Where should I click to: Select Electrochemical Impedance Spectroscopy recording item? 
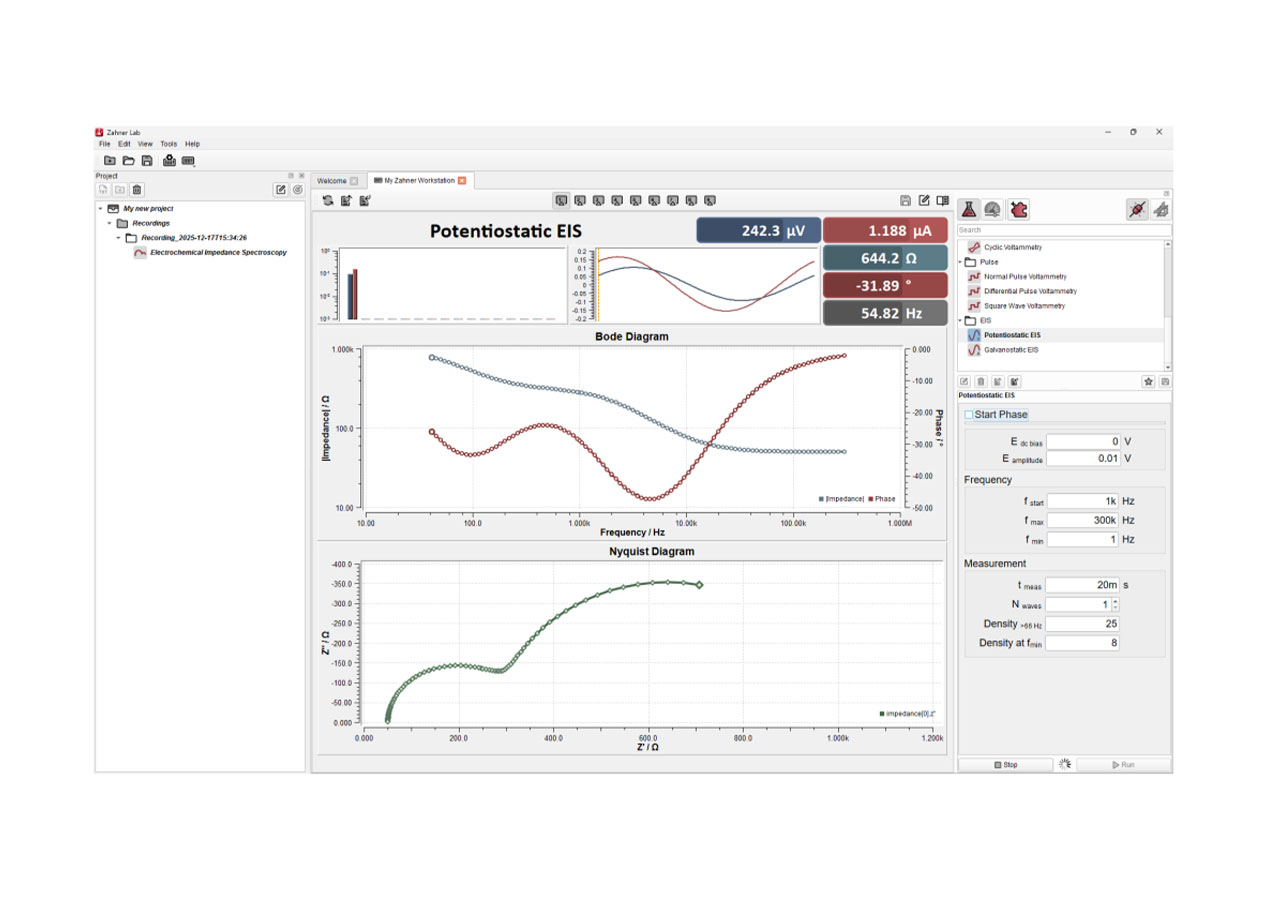tap(217, 253)
